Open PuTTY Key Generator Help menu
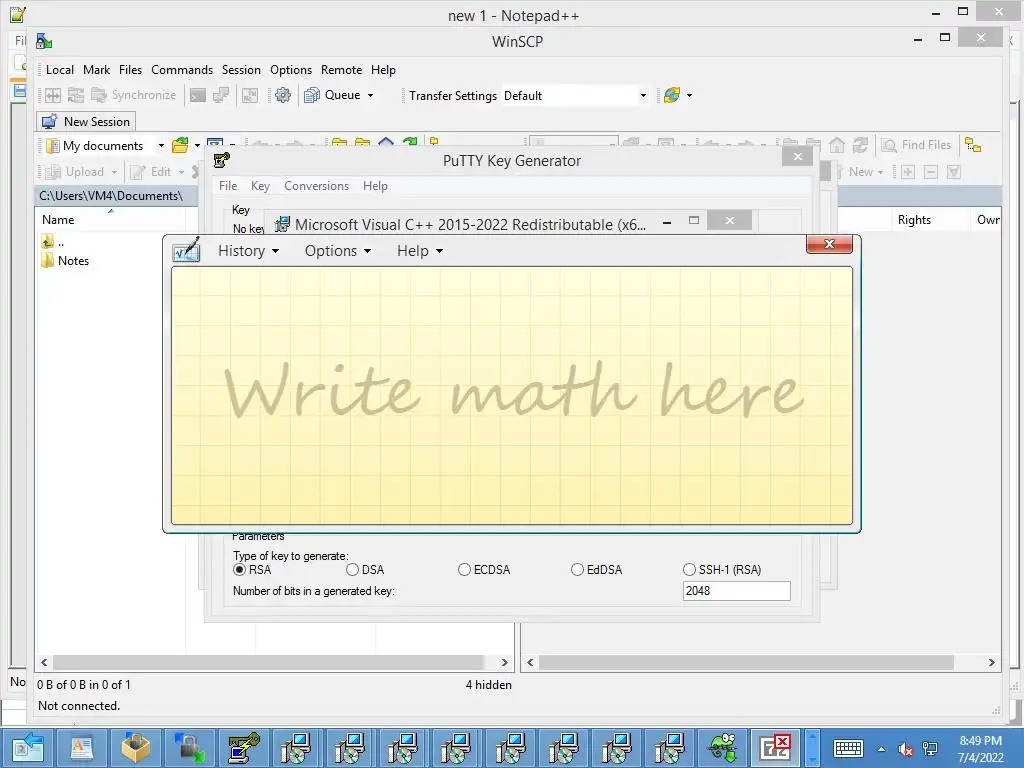 click(375, 186)
